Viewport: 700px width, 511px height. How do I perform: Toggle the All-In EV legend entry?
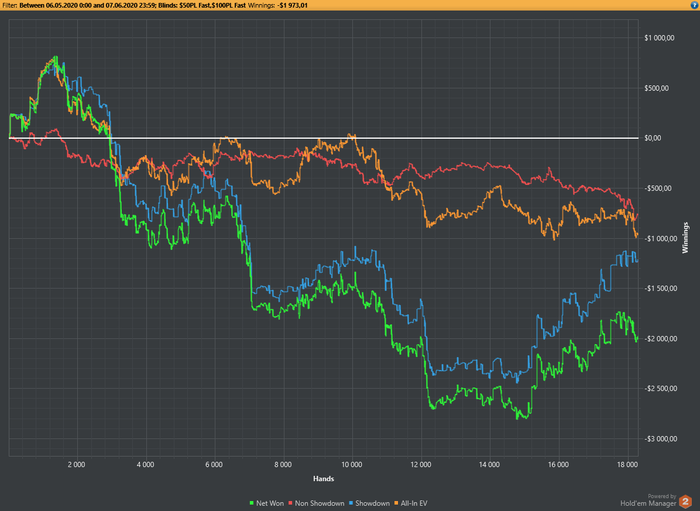click(410, 503)
